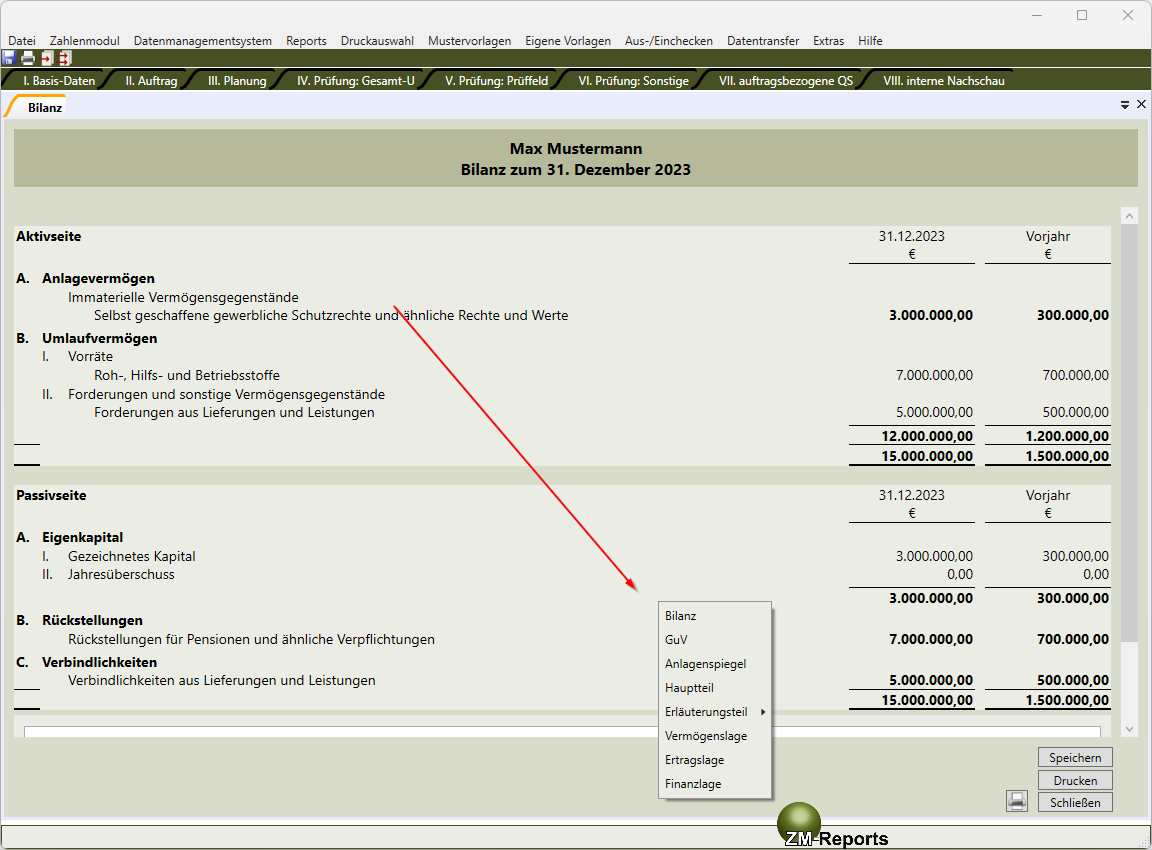Click the double red arrow document icon

click(x=65, y=58)
